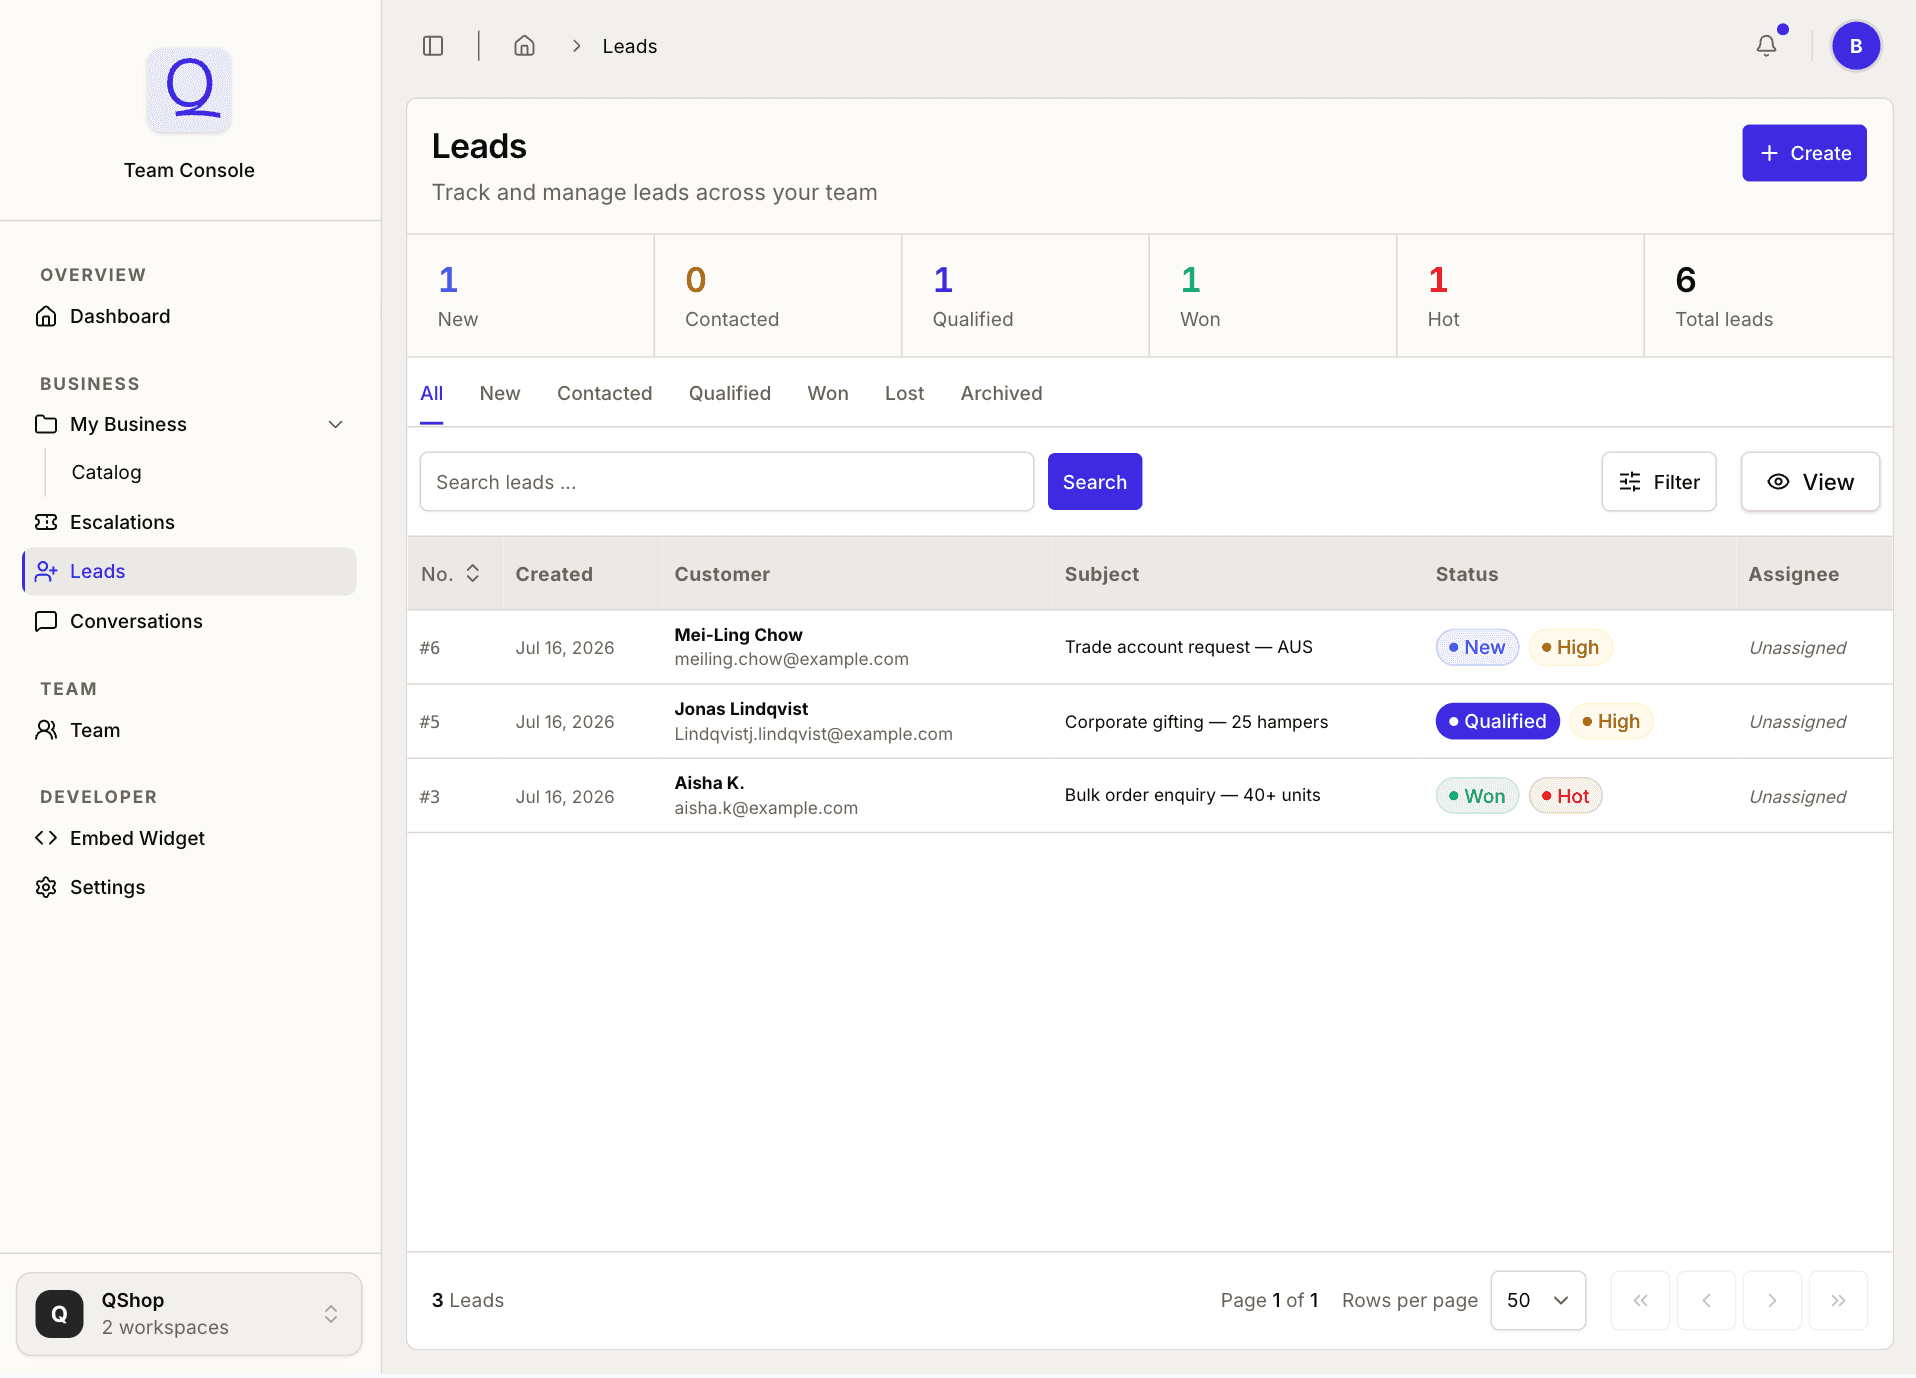Image resolution: width=1916 pixels, height=1378 pixels.
Task: Go to last page button
Action: pyautogui.click(x=1838, y=1300)
